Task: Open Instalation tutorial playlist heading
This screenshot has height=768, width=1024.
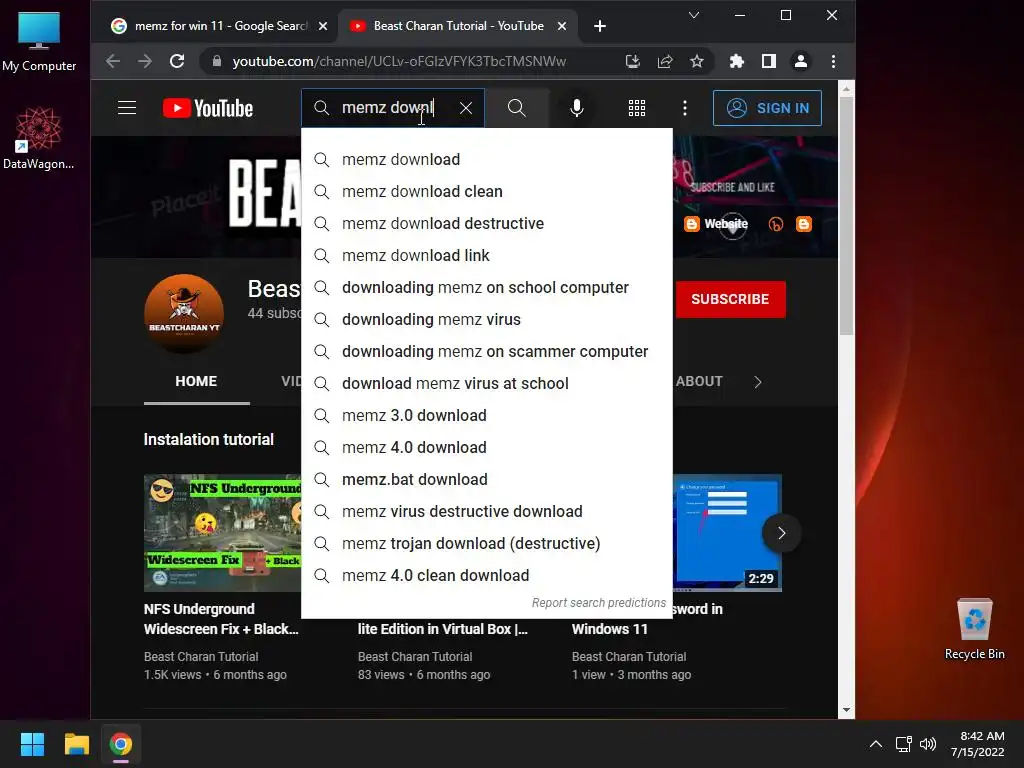Action: (209, 440)
